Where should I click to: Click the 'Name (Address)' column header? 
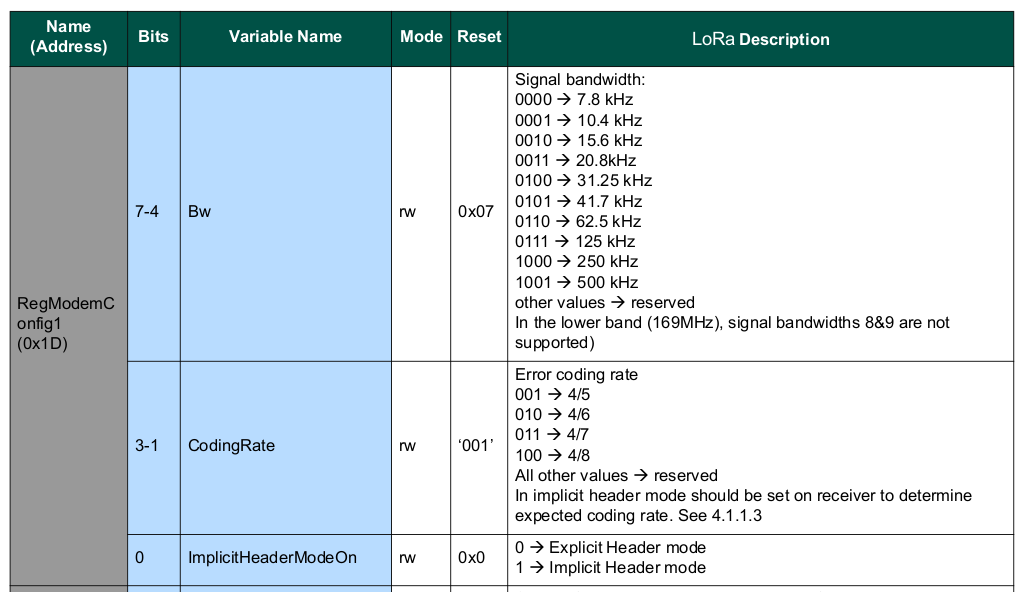(69, 37)
